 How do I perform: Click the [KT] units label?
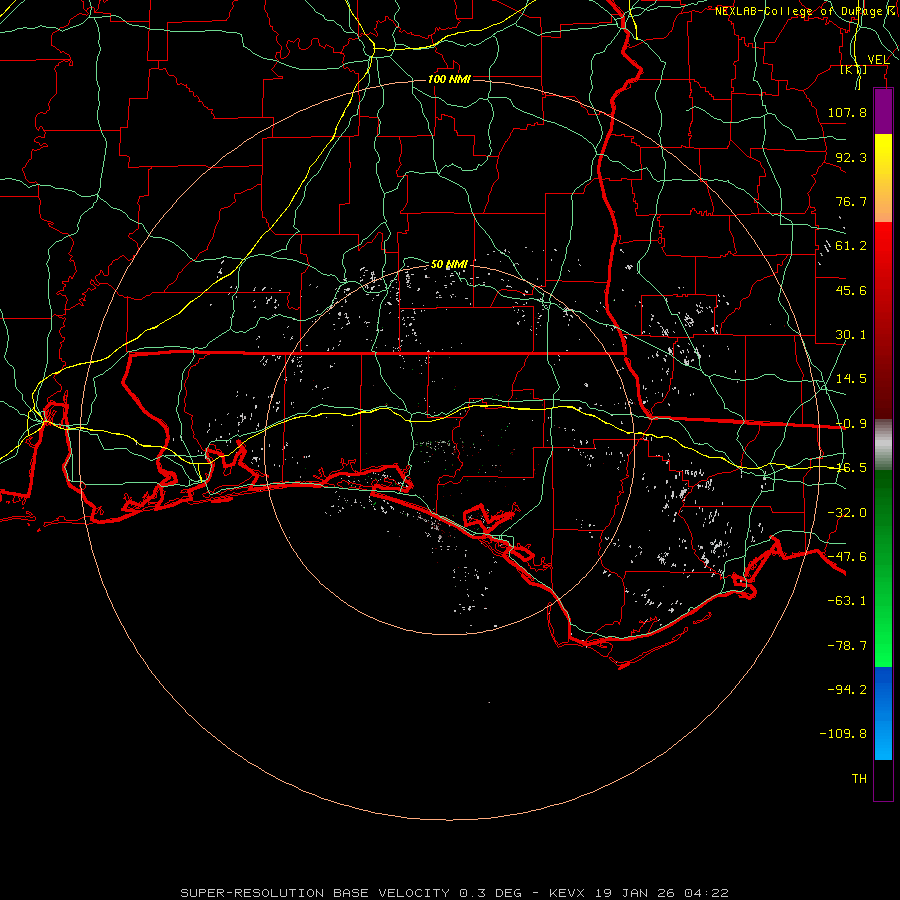pos(854,70)
